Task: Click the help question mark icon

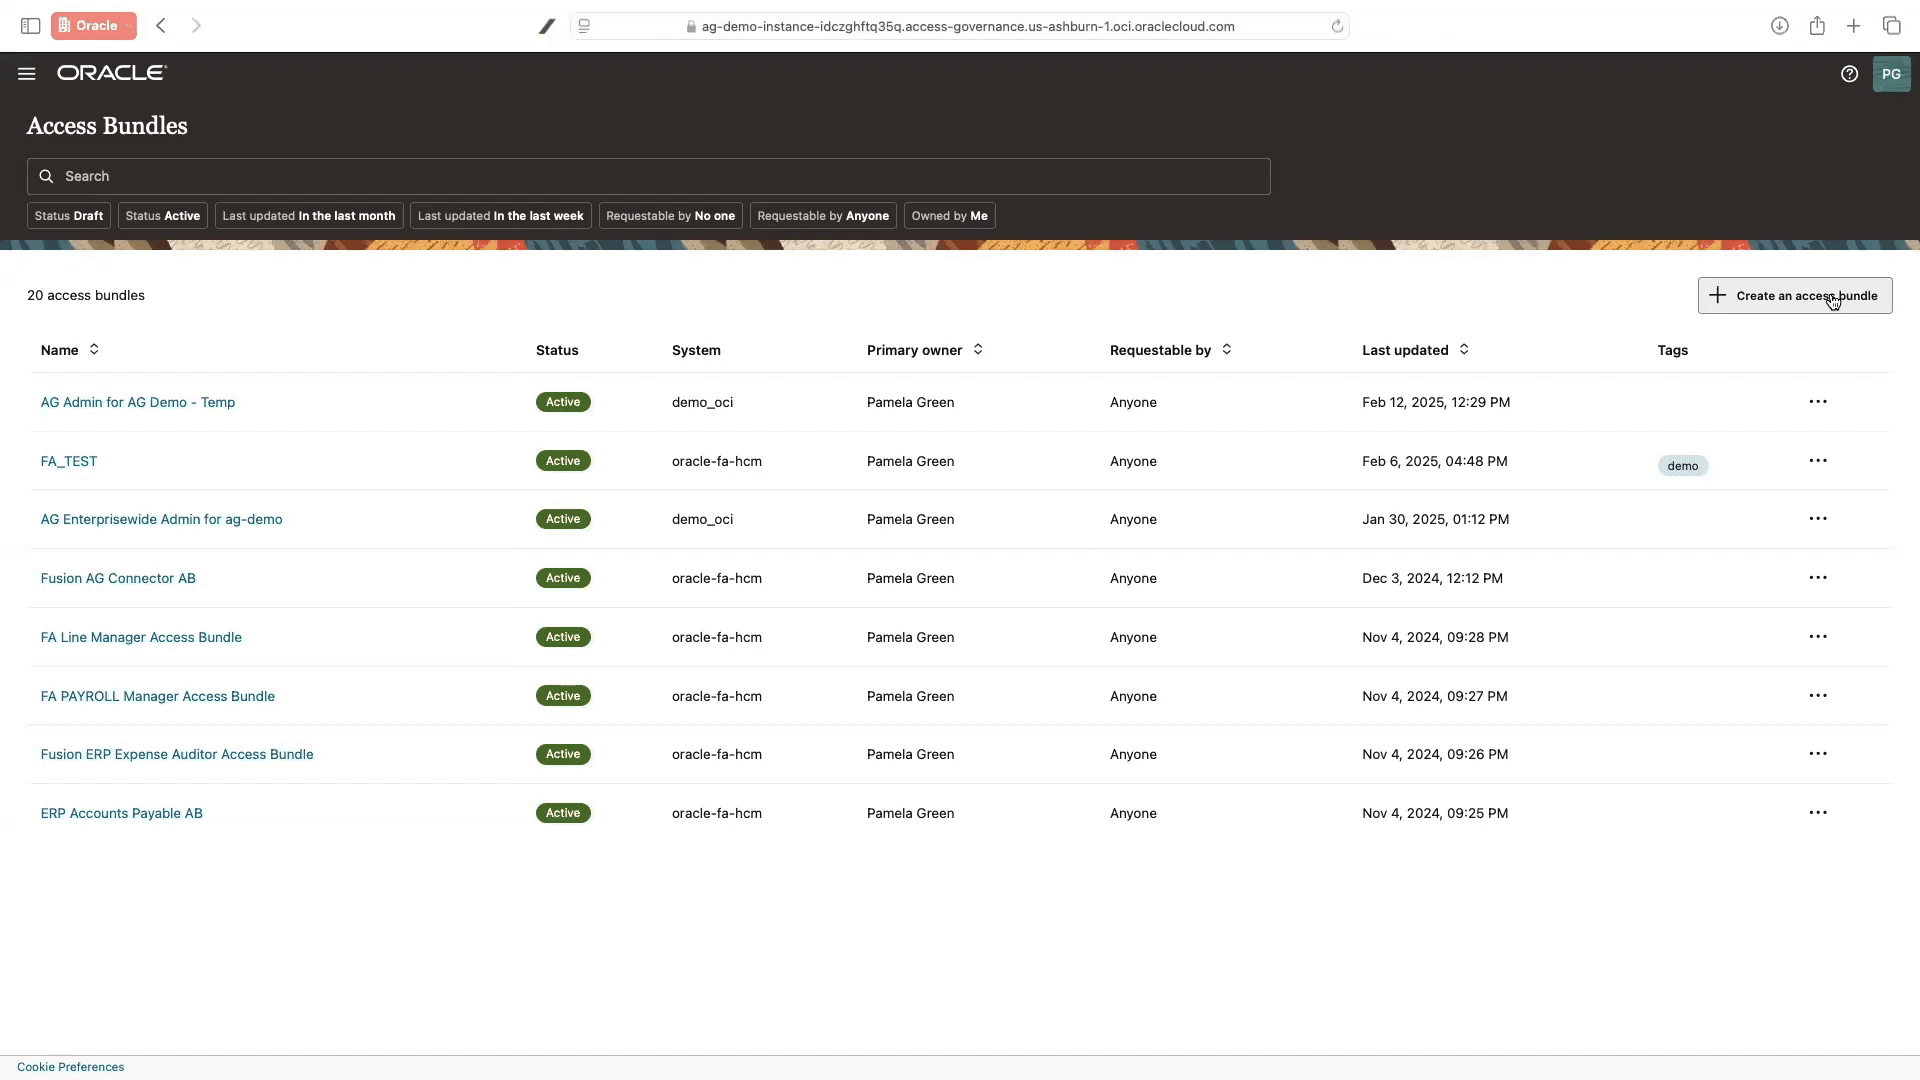Action: coord(1849,73)
